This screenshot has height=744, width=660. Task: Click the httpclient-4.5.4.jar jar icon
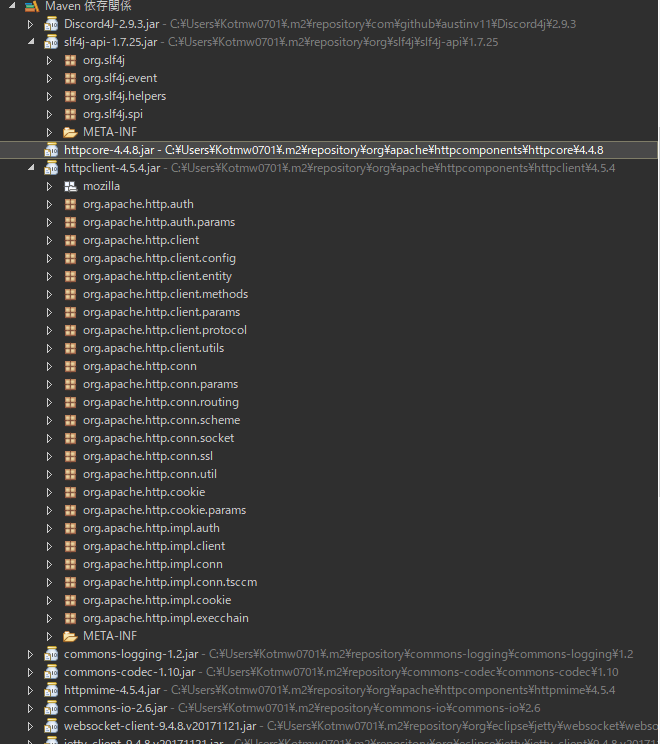point(51,168)
